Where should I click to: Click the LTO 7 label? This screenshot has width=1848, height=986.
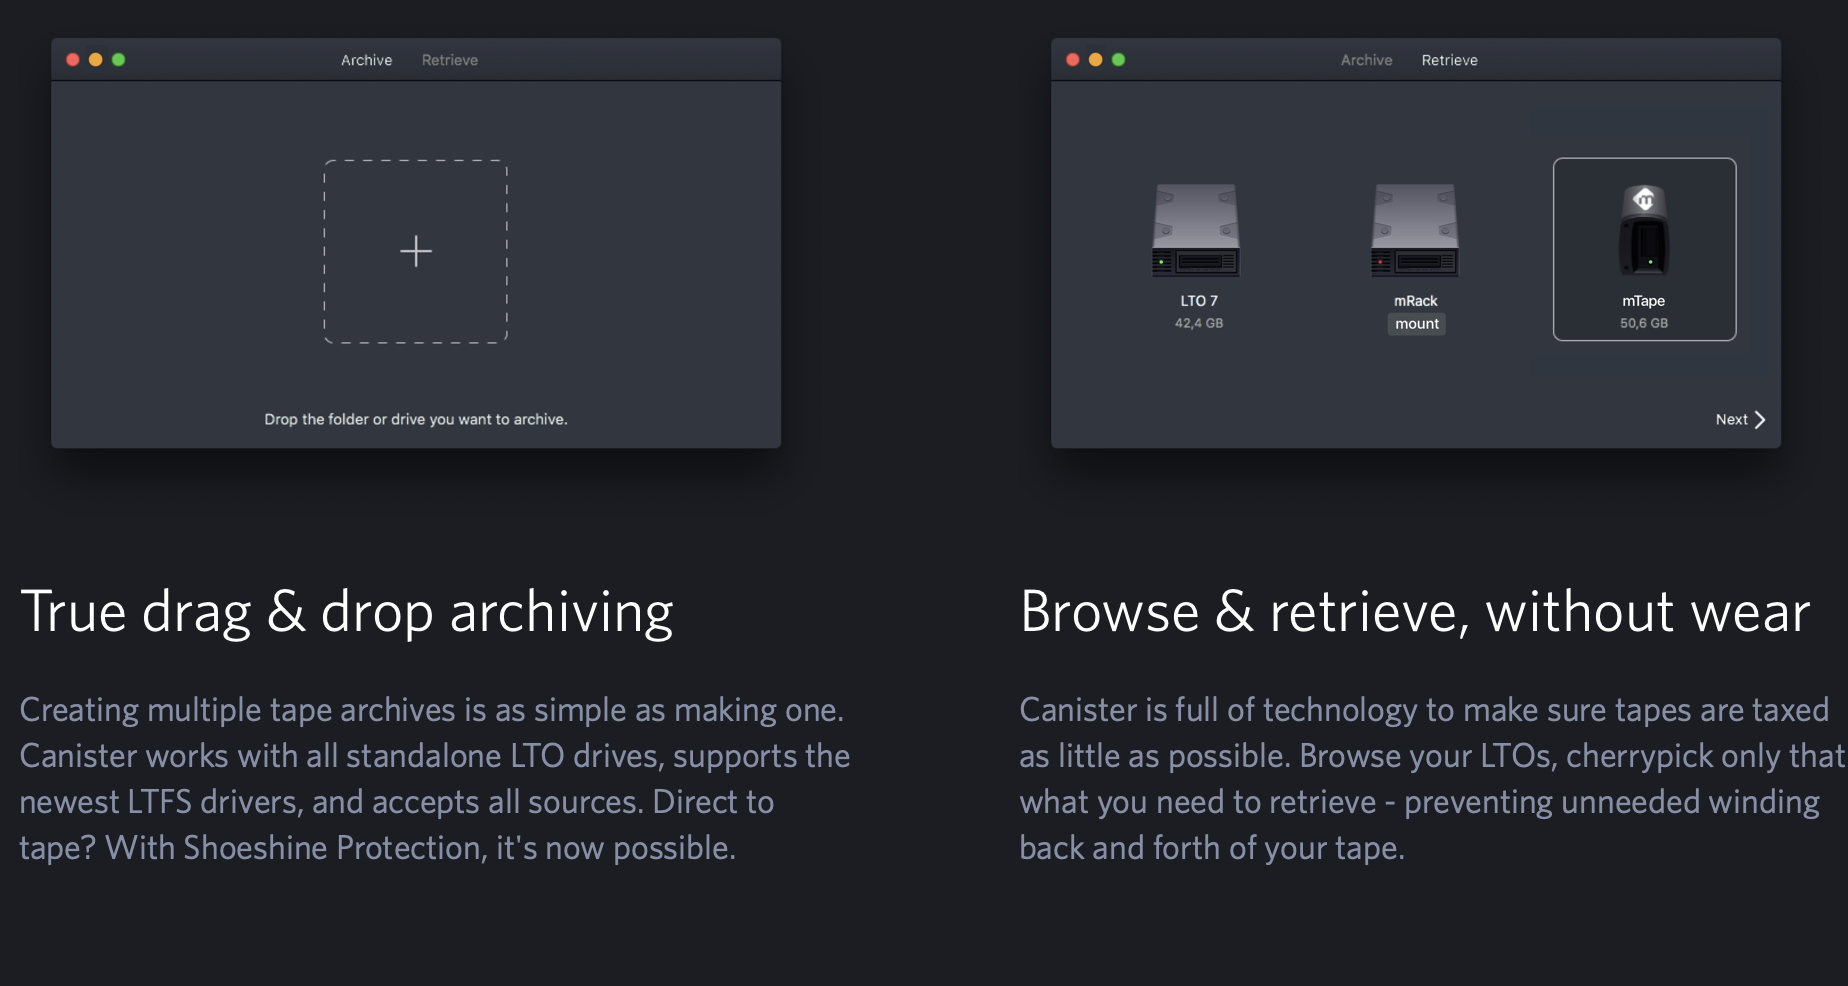(x=1199, y=301)
